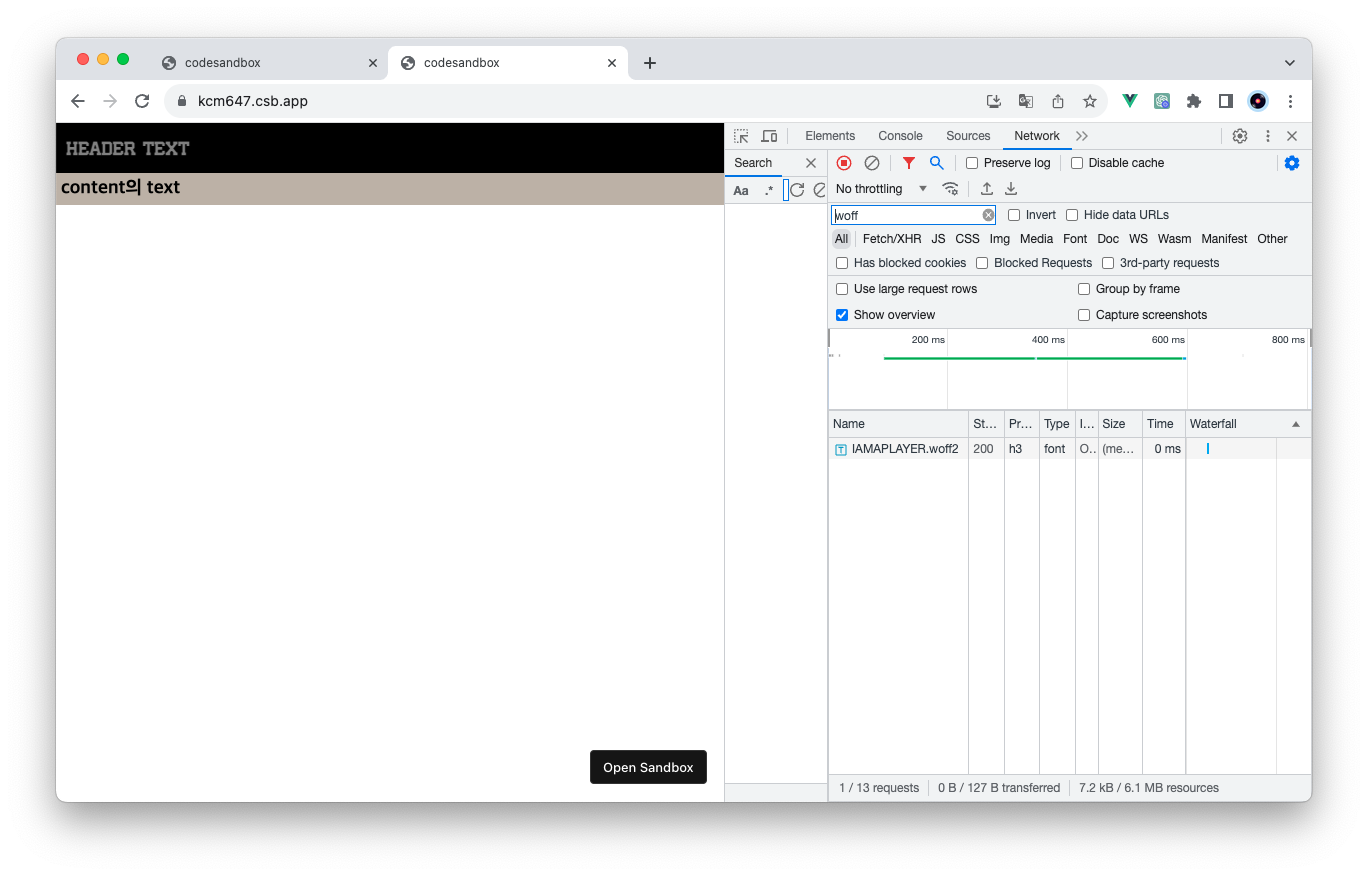Check Blocked Requests

(x=982, y=263)
